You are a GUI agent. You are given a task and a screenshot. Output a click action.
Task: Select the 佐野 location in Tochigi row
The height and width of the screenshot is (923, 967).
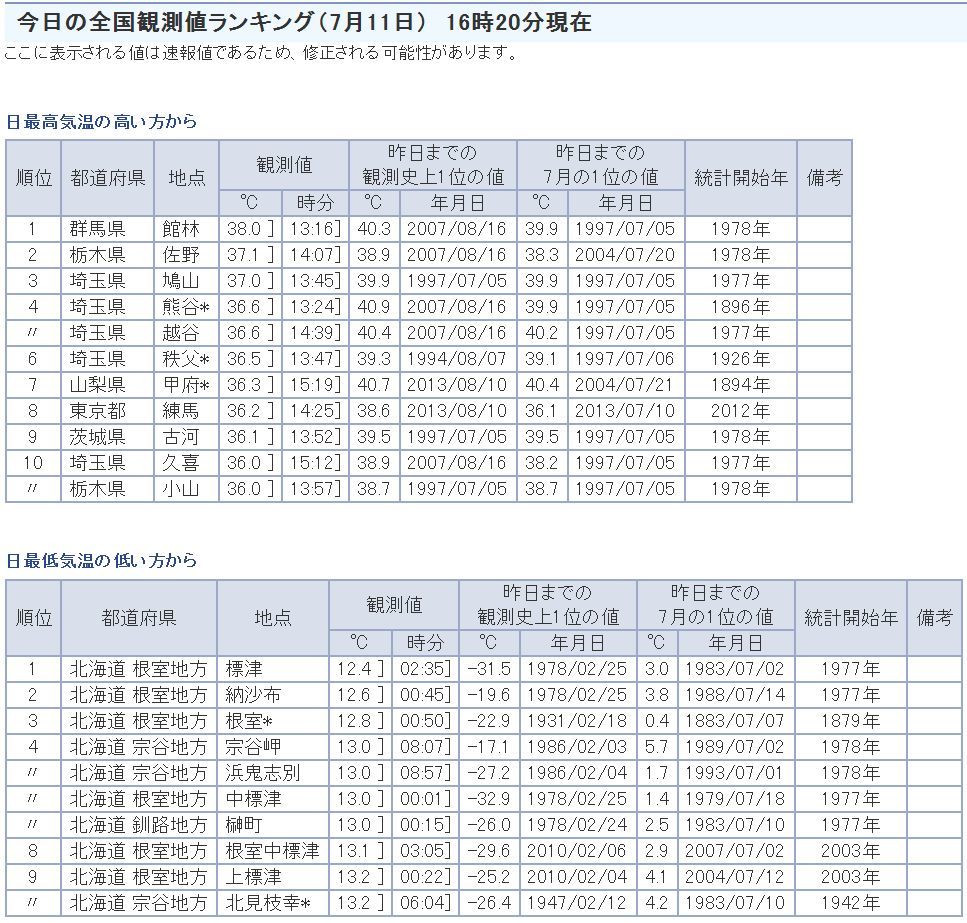click(x=181, y=255)
